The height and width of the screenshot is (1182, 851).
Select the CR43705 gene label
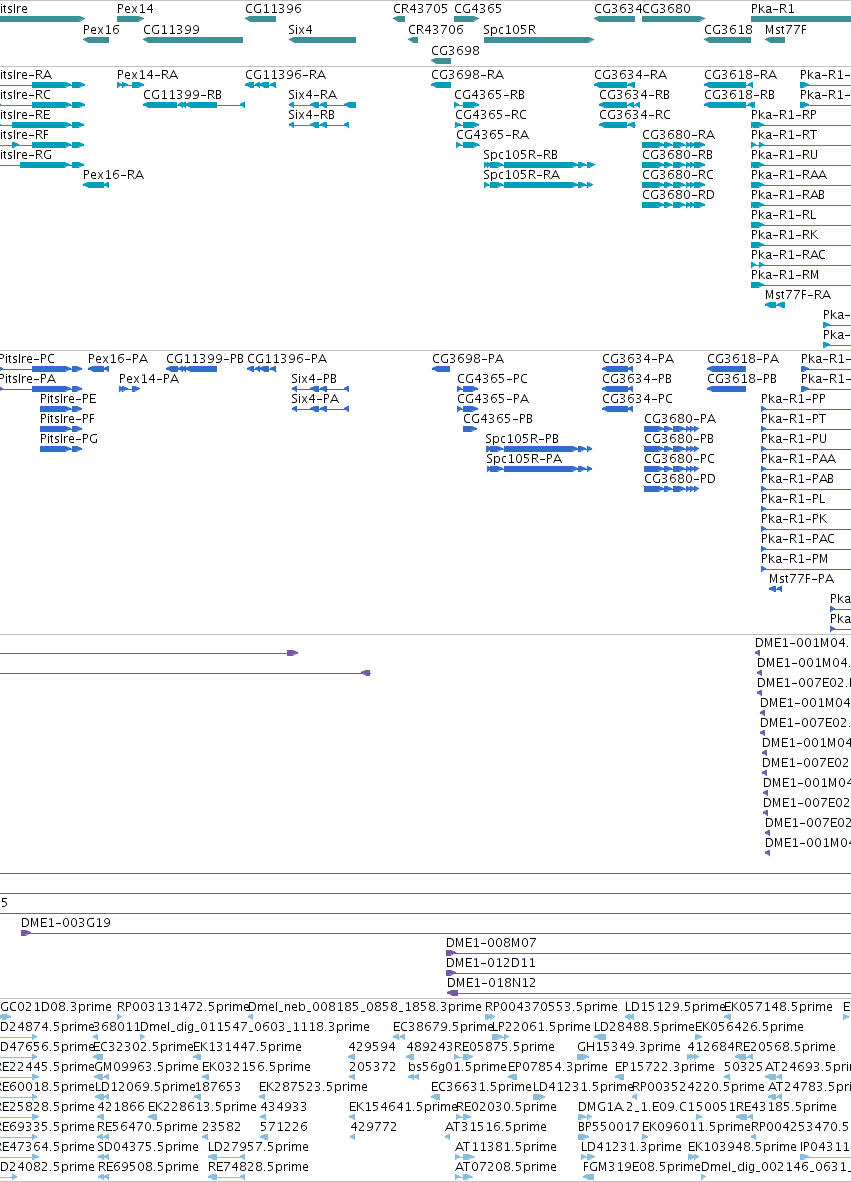click(420, 9)
